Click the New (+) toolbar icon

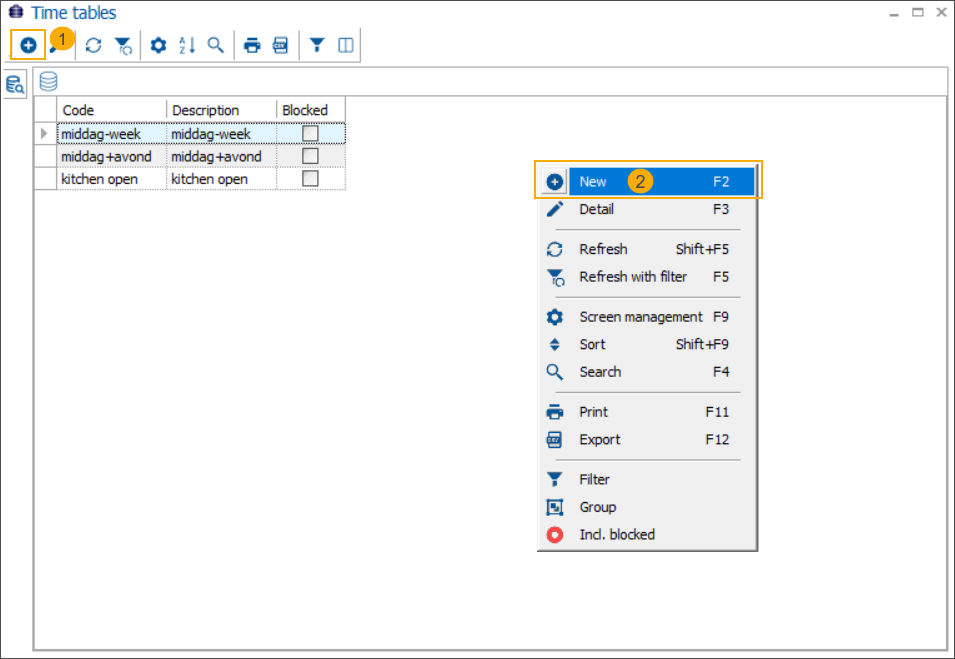click(28, 45)
